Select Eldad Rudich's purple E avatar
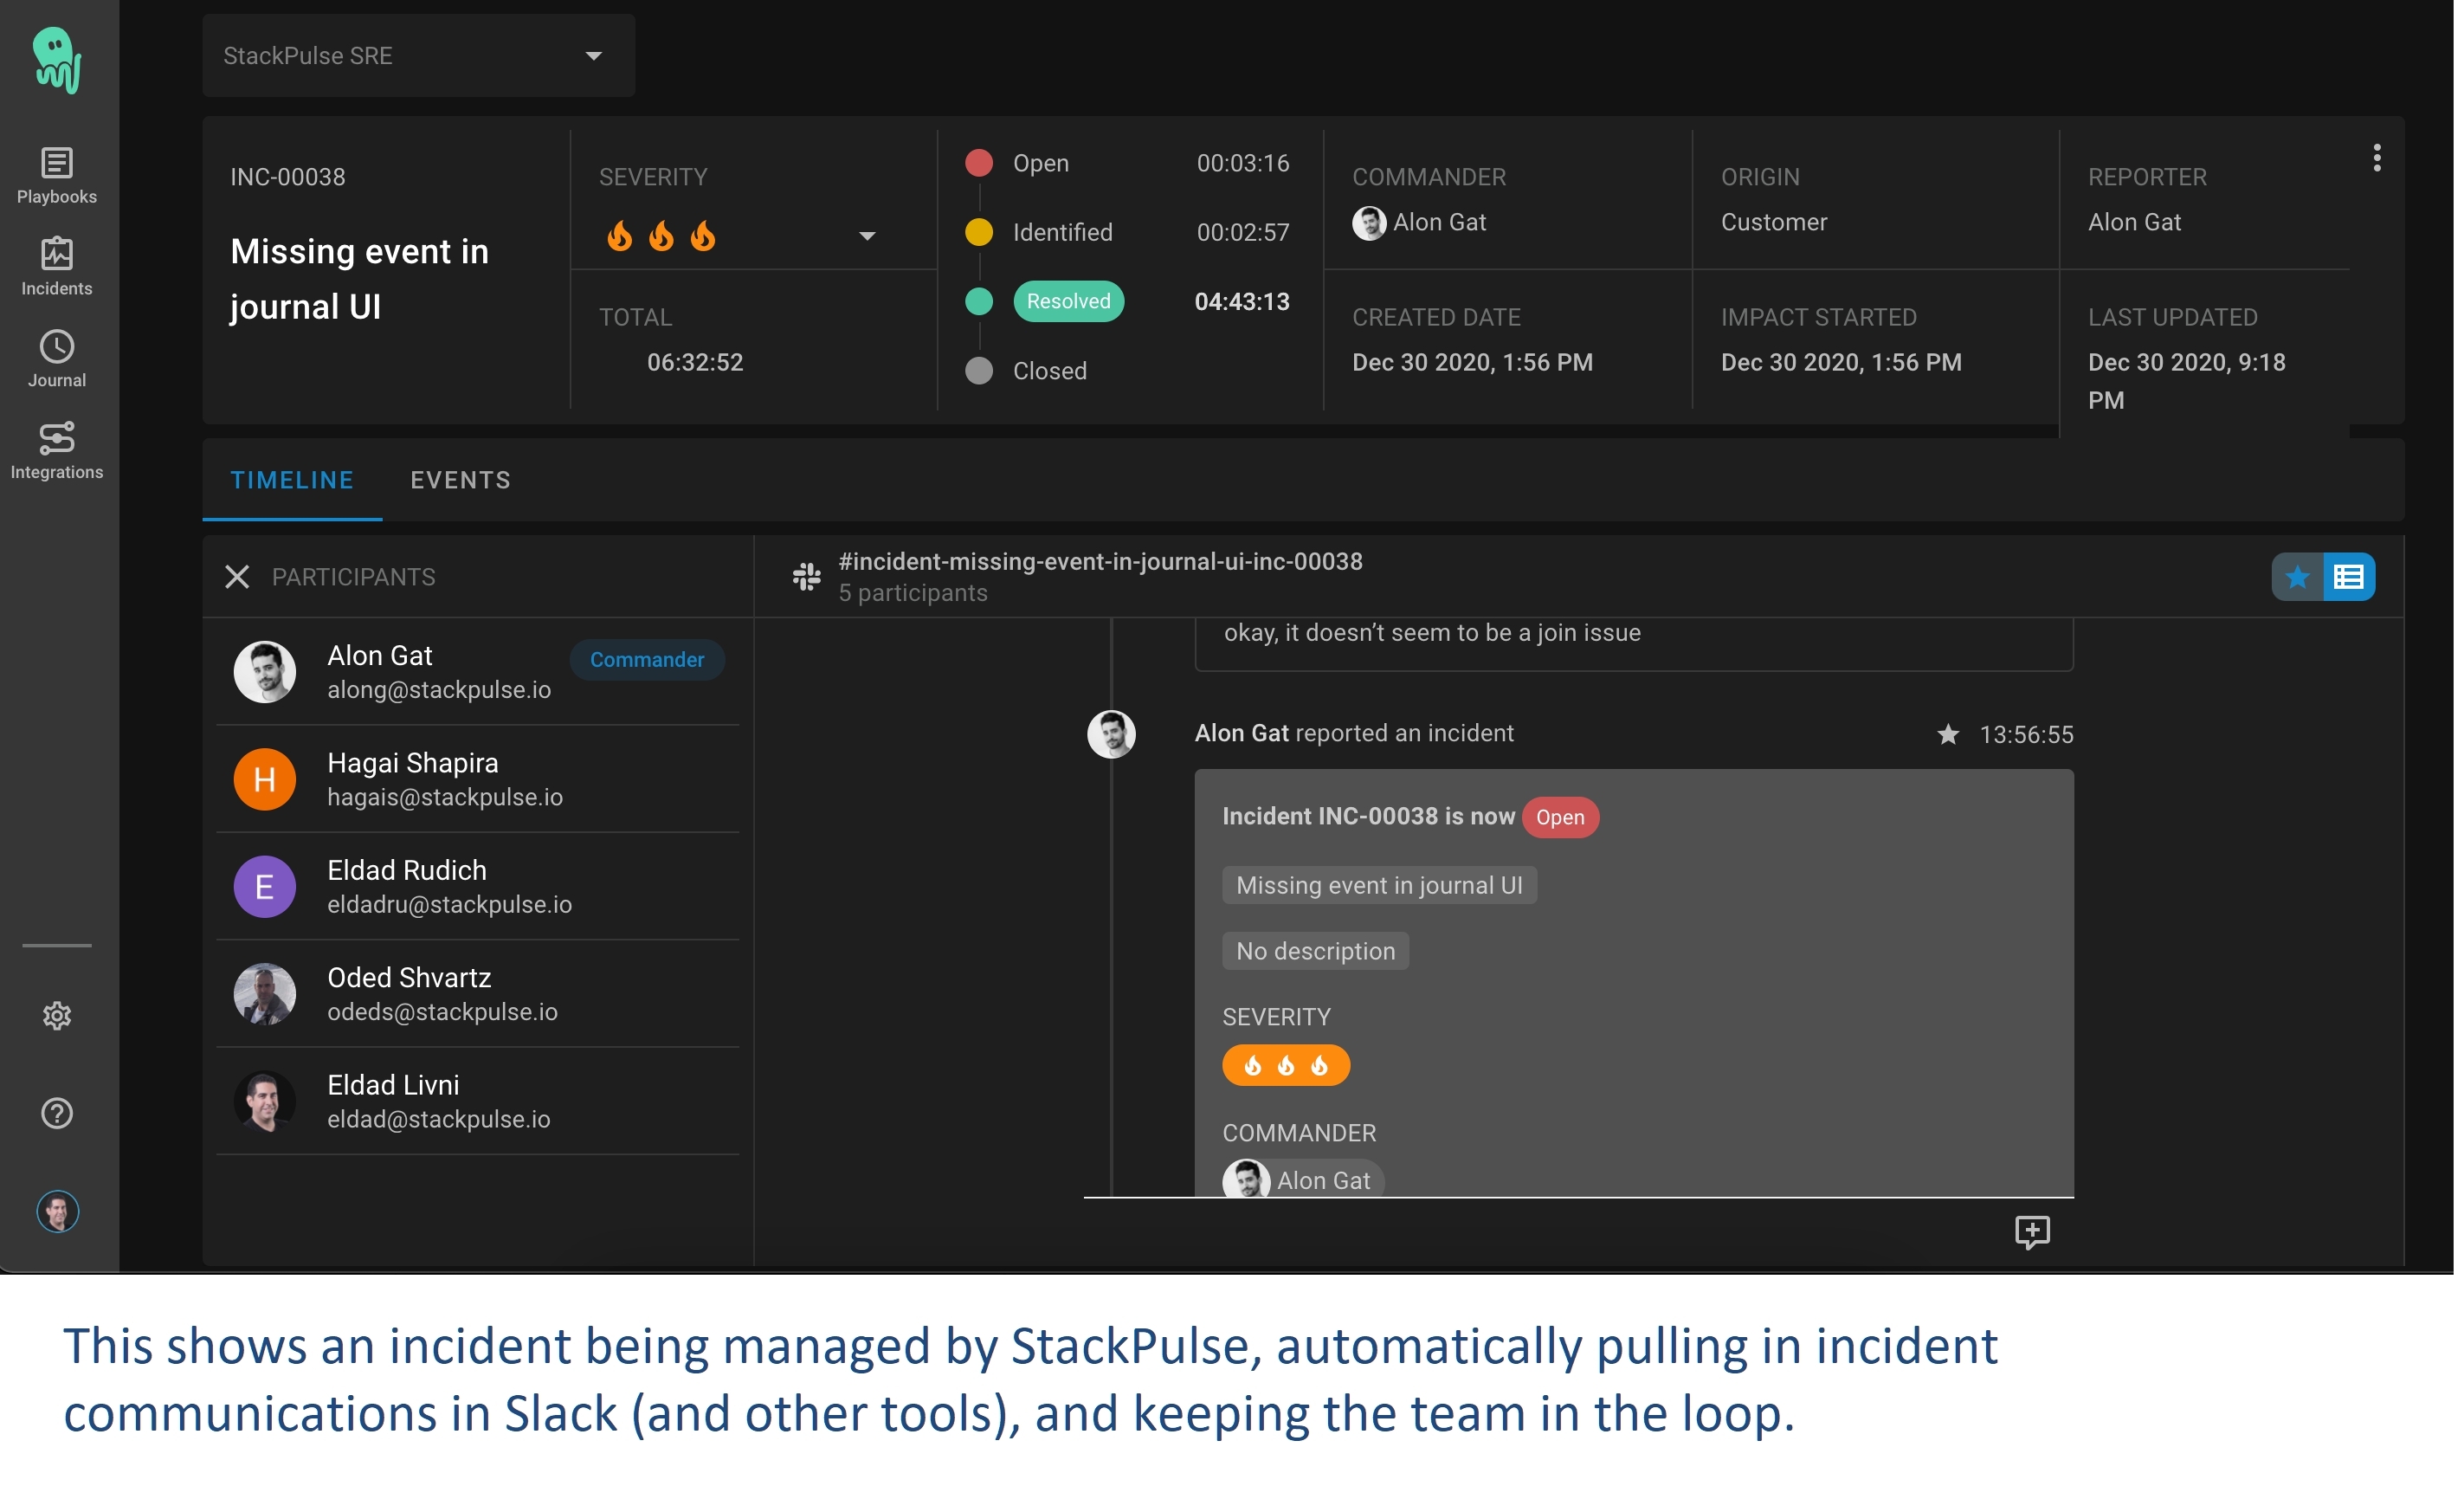Viewport: 2464px width, 1499px height. [265, 887]
